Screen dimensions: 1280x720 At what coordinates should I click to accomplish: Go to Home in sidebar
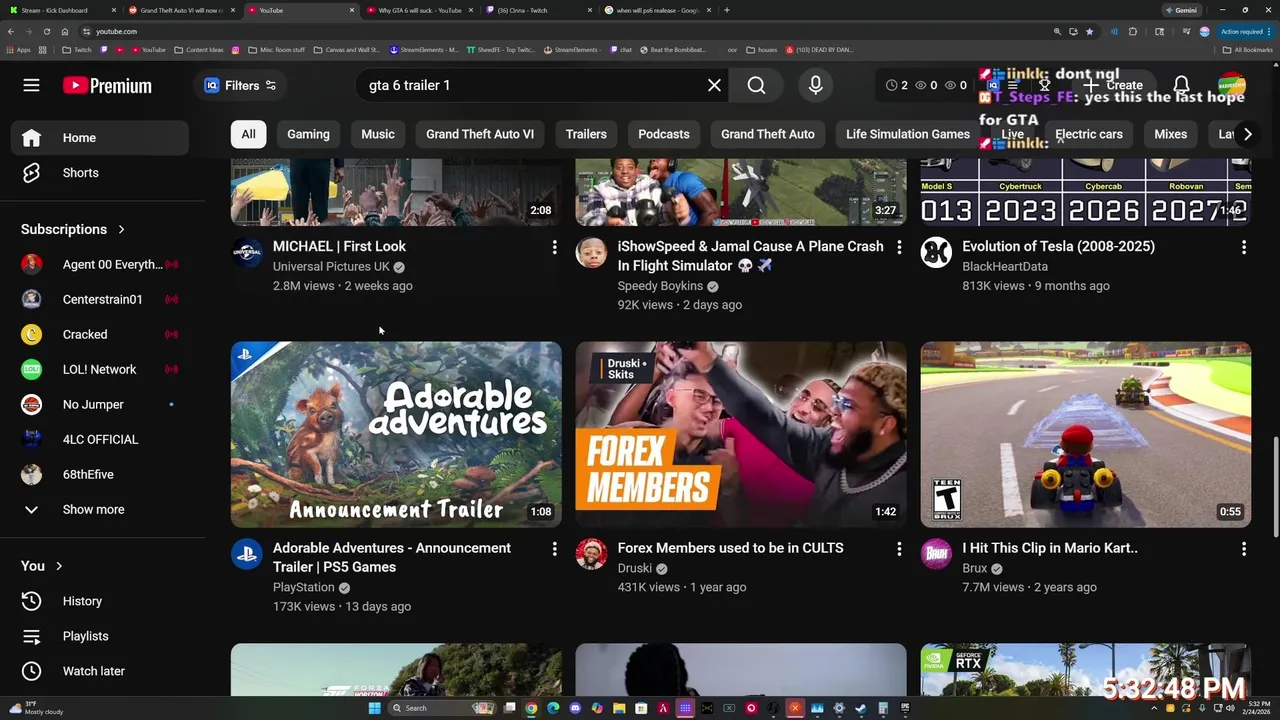pyautogui.click(x=100, y=138)
